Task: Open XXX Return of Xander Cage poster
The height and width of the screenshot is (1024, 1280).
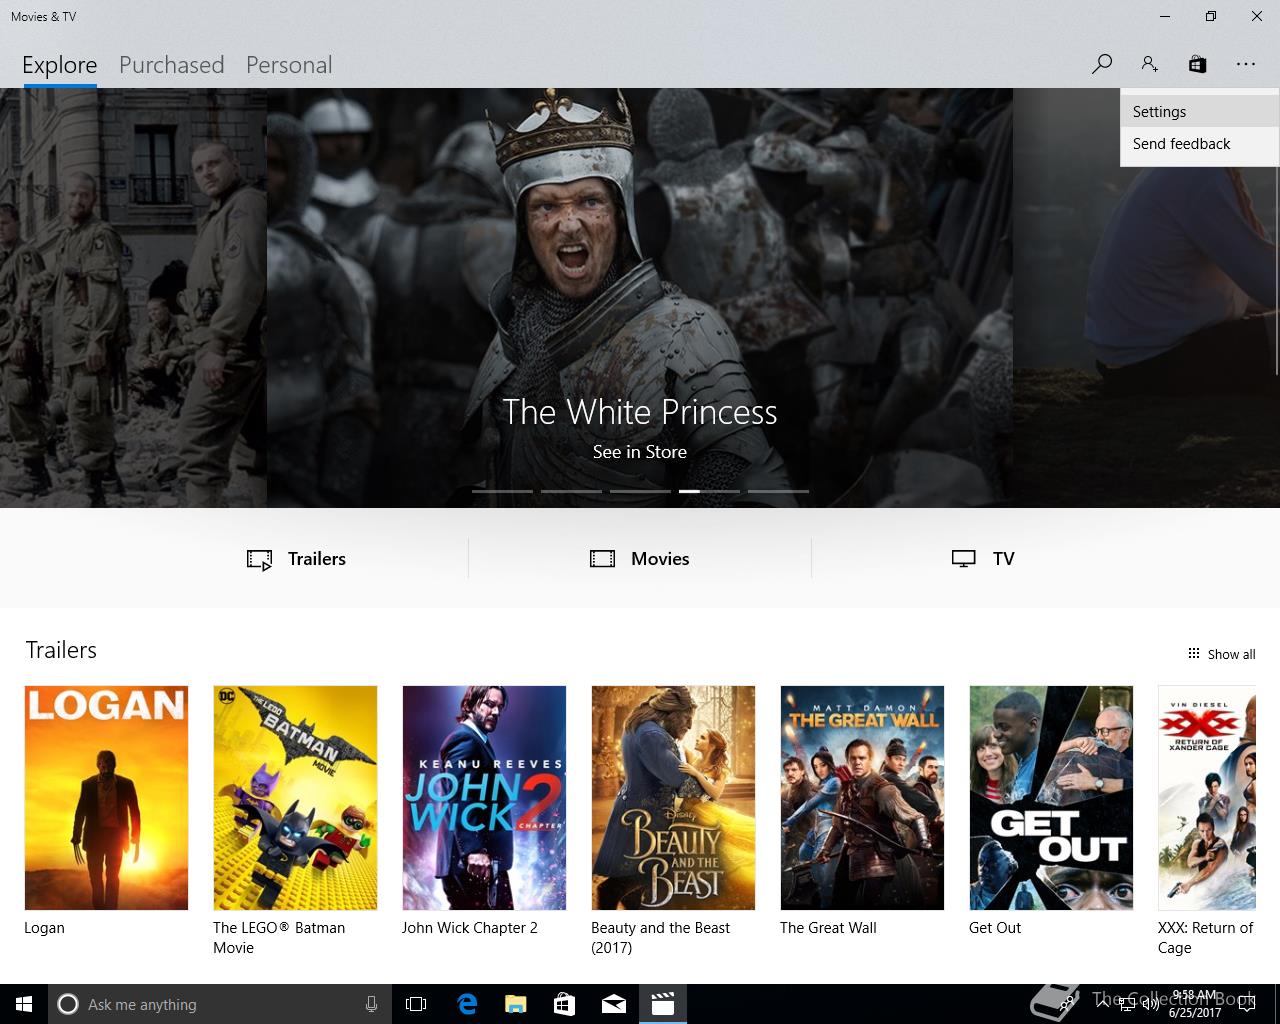Action: point(1207,798)
